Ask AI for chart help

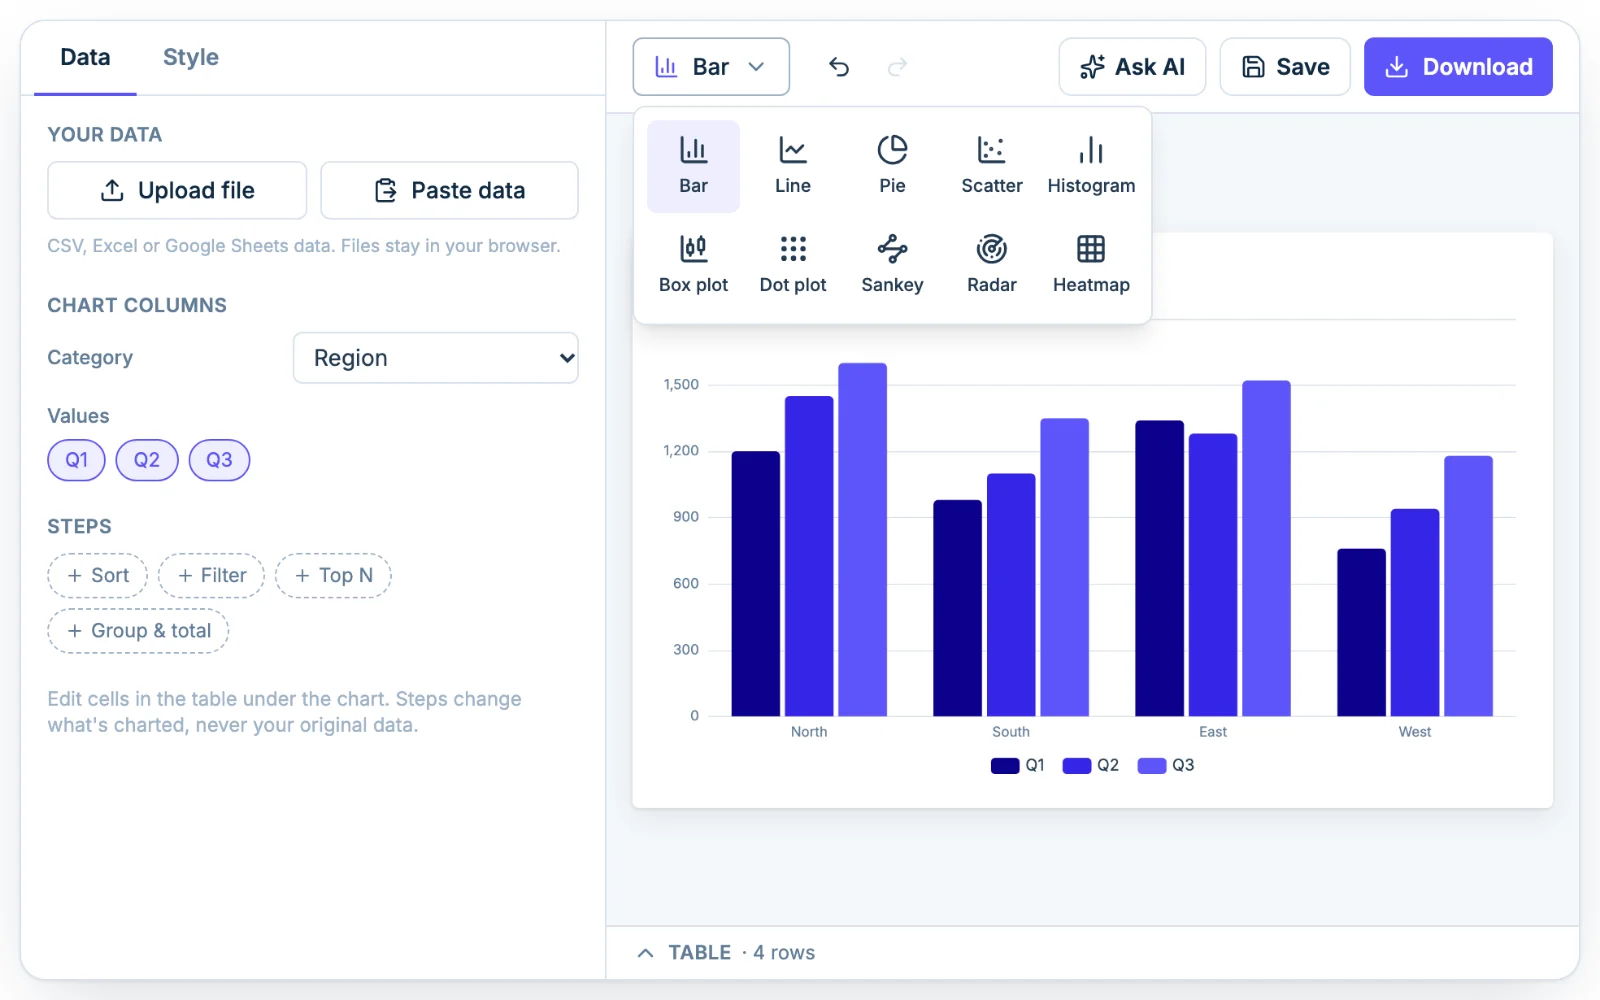click(1132, 67)
